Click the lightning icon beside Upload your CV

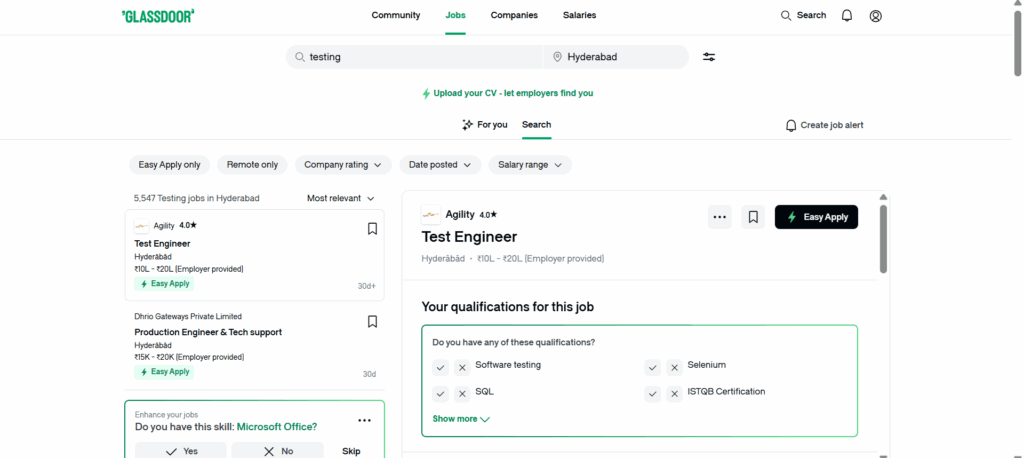pyautogui.click(x=426, y=93)
